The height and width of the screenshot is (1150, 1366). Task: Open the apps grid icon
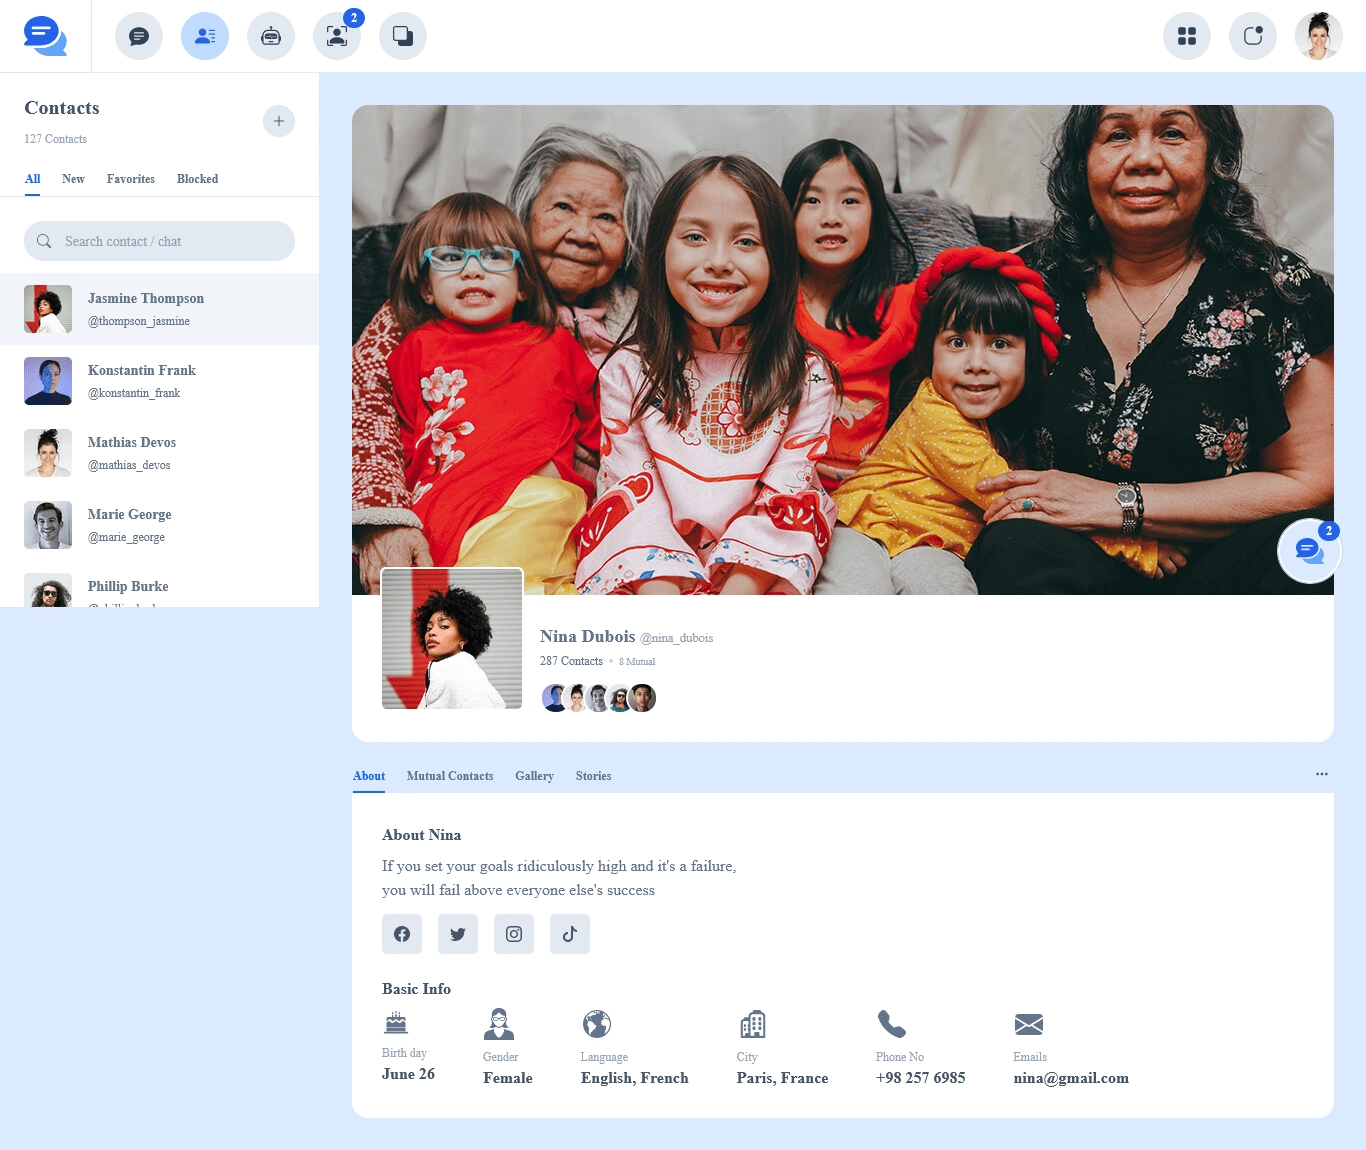1187,36
